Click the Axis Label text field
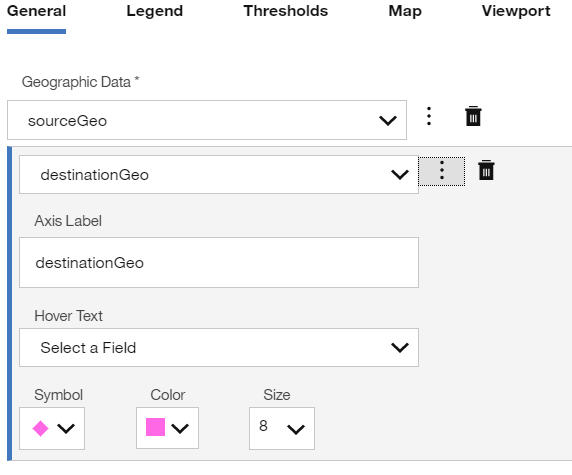The image size is (572, 475). [219, 263]
